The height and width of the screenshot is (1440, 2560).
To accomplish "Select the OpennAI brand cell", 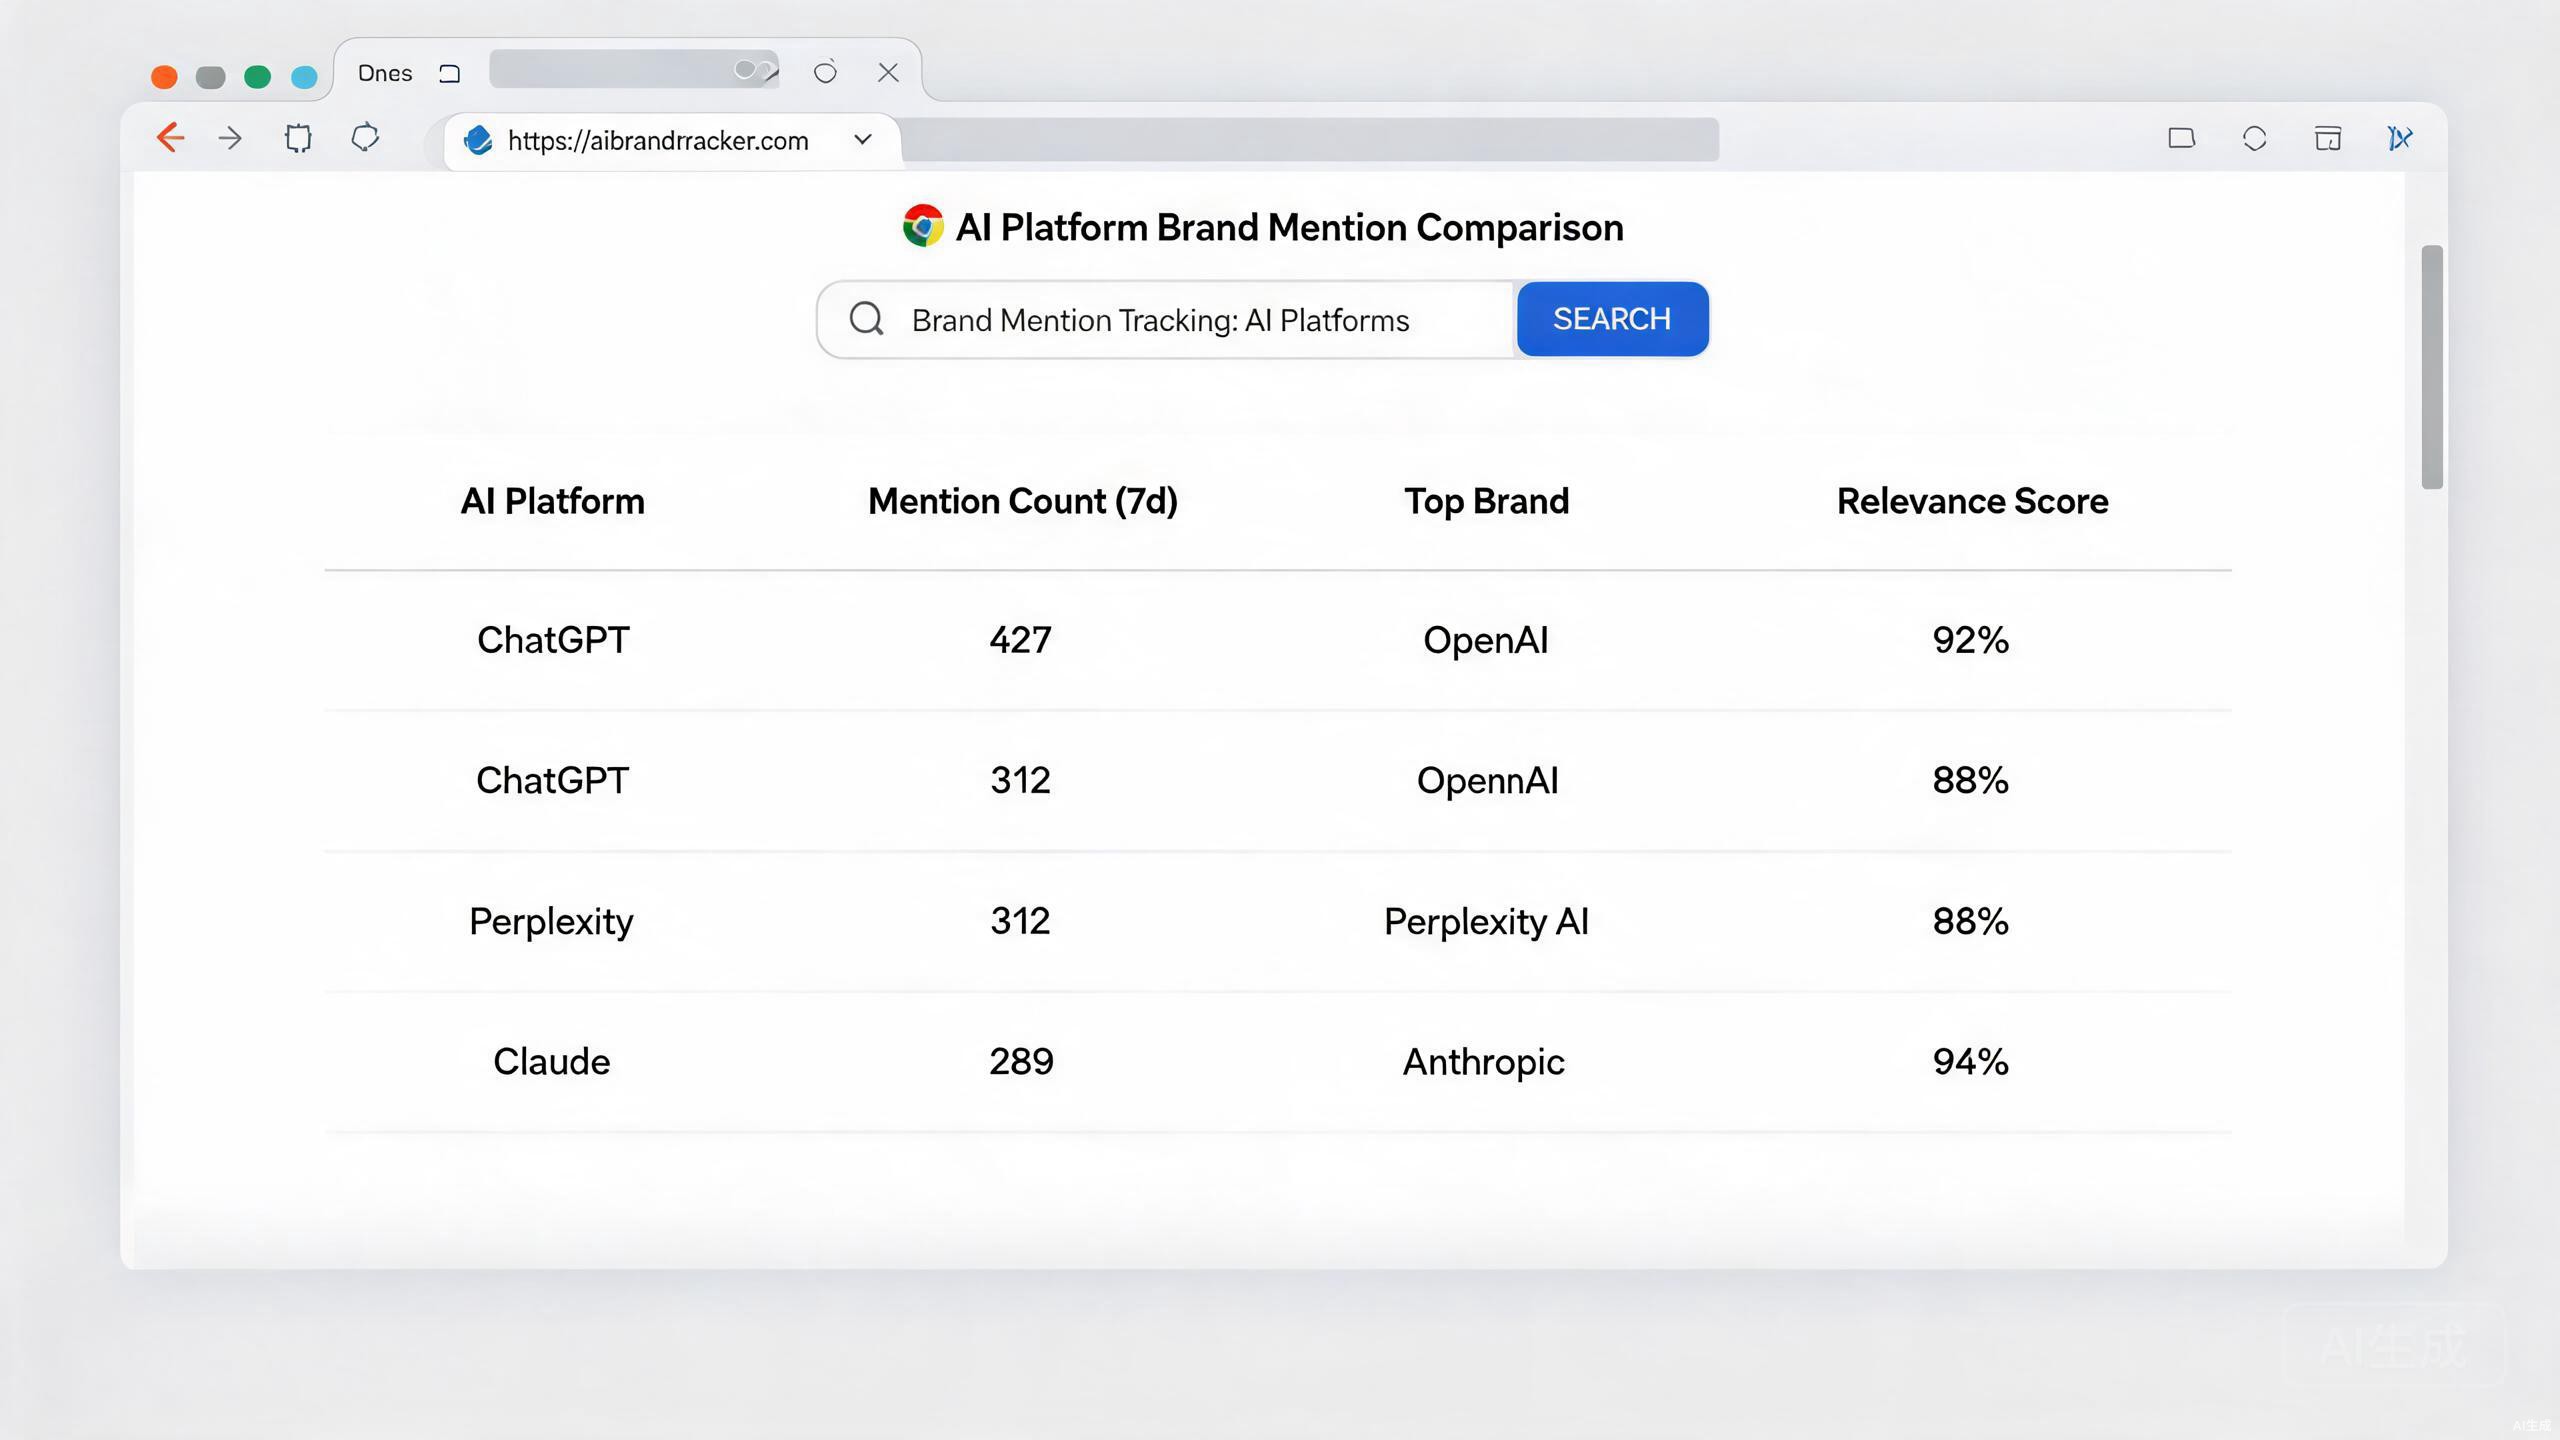I will (x=1487, y=781).
